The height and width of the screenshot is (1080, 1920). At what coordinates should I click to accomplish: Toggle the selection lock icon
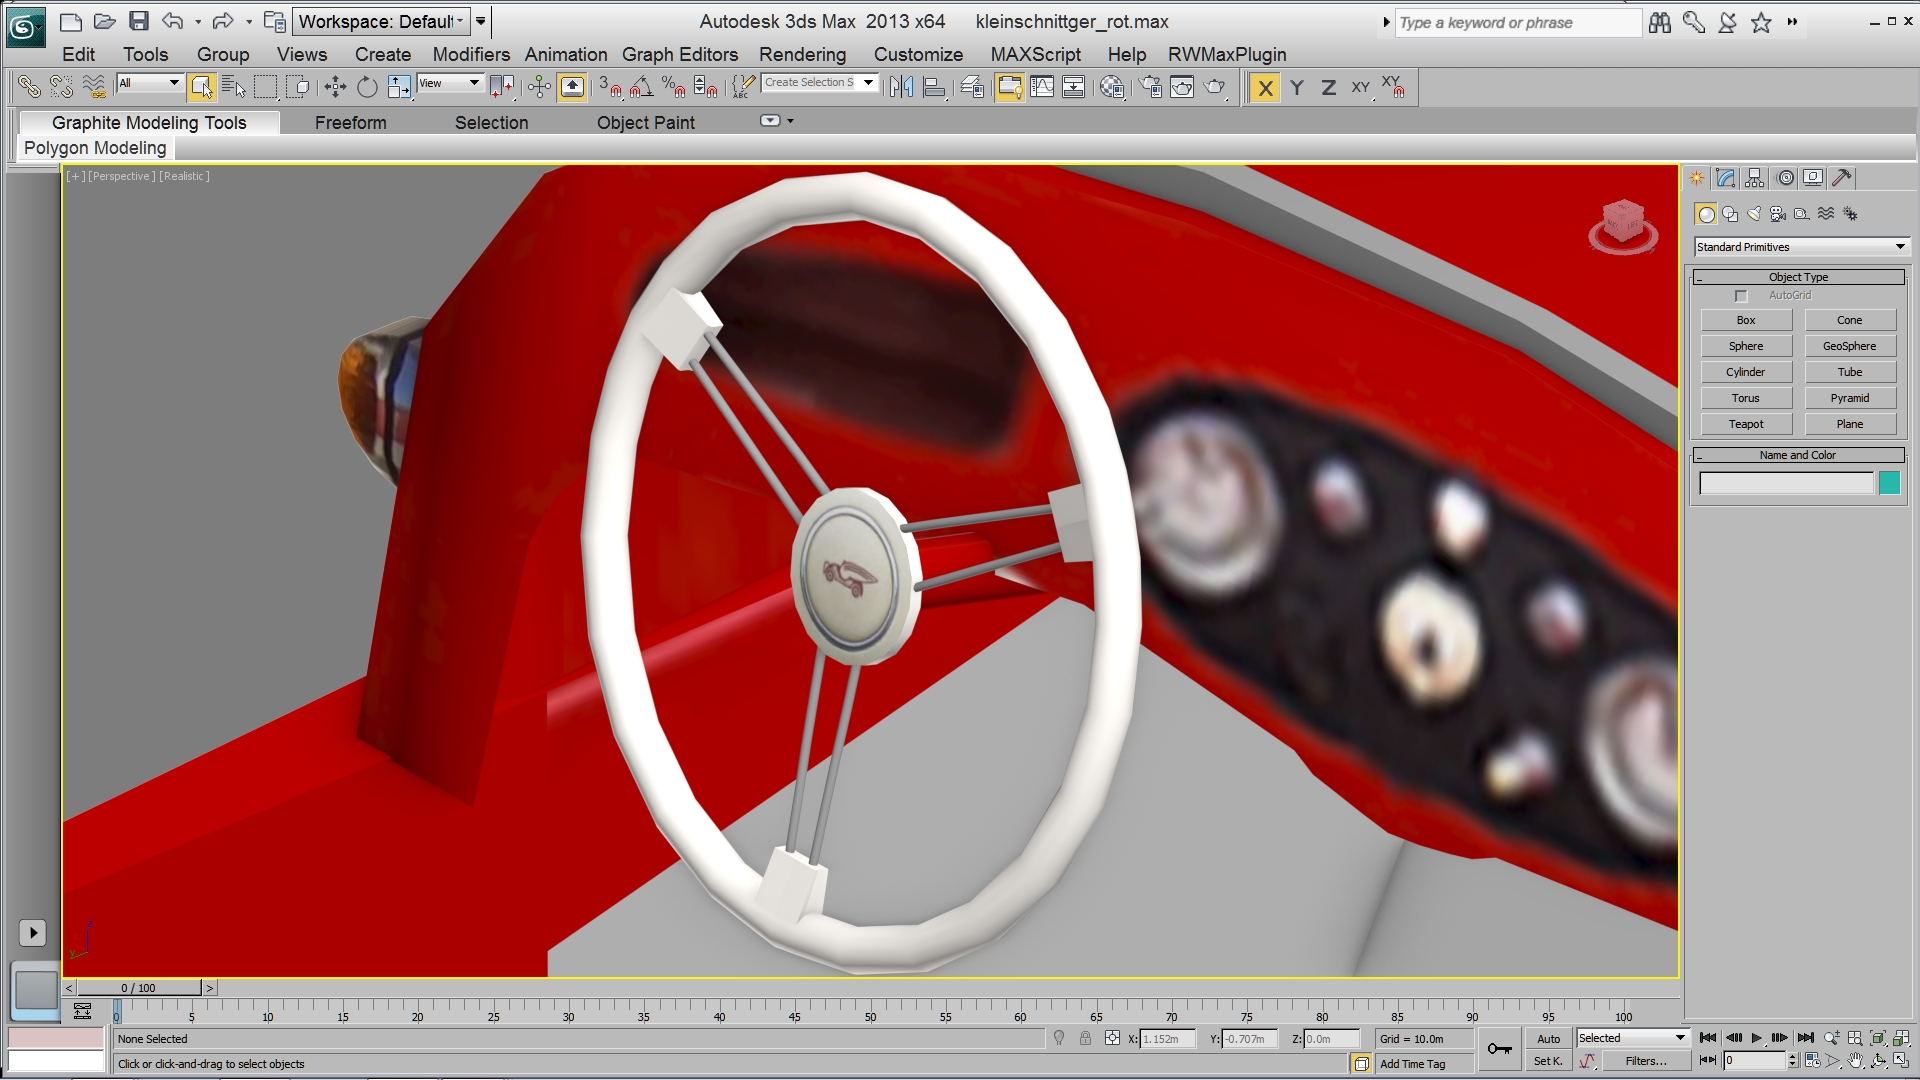(x=1085, y=1039)
